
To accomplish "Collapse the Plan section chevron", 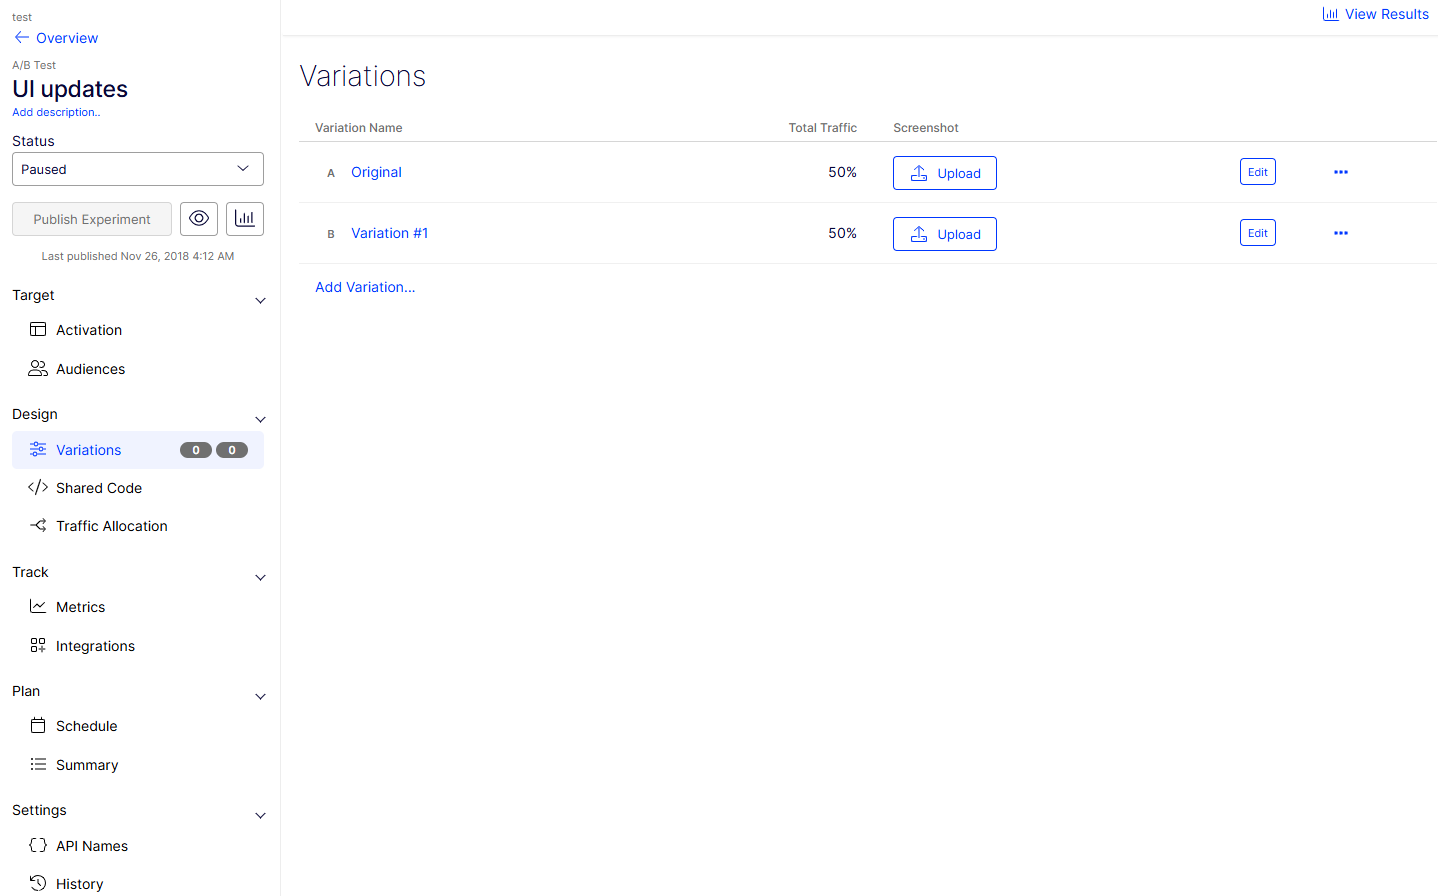I will pos(260,696).
